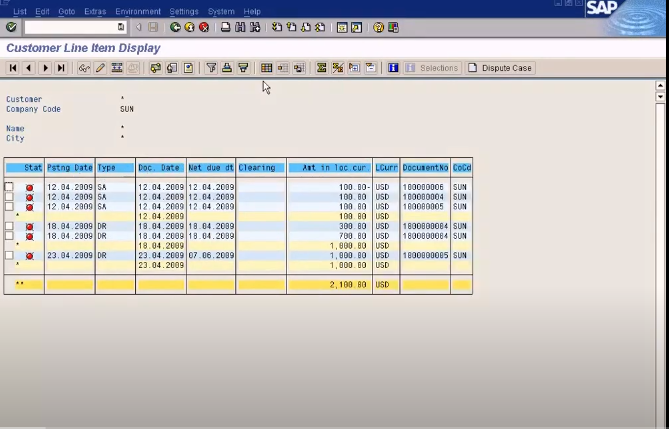Click the Find Next binoculars-plus icon
The width and height of the screenshot is (669, 429).
pos(255,27)
